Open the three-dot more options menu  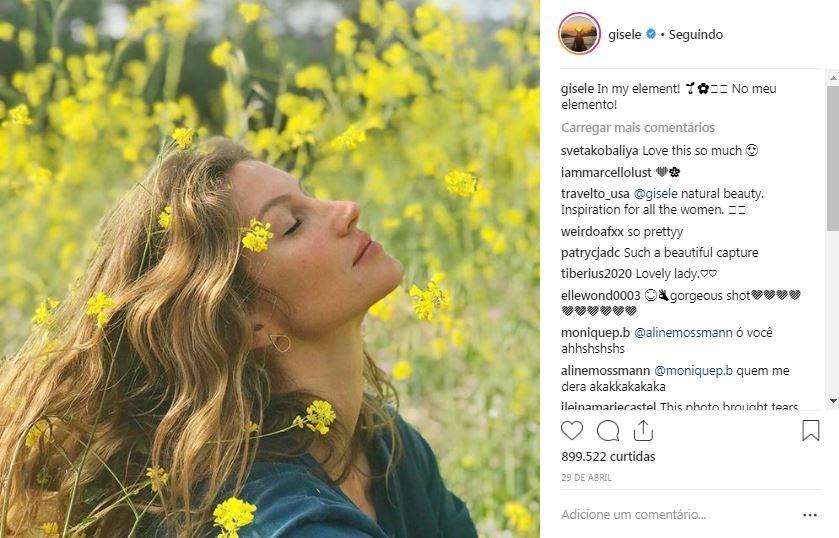point(810,515)
